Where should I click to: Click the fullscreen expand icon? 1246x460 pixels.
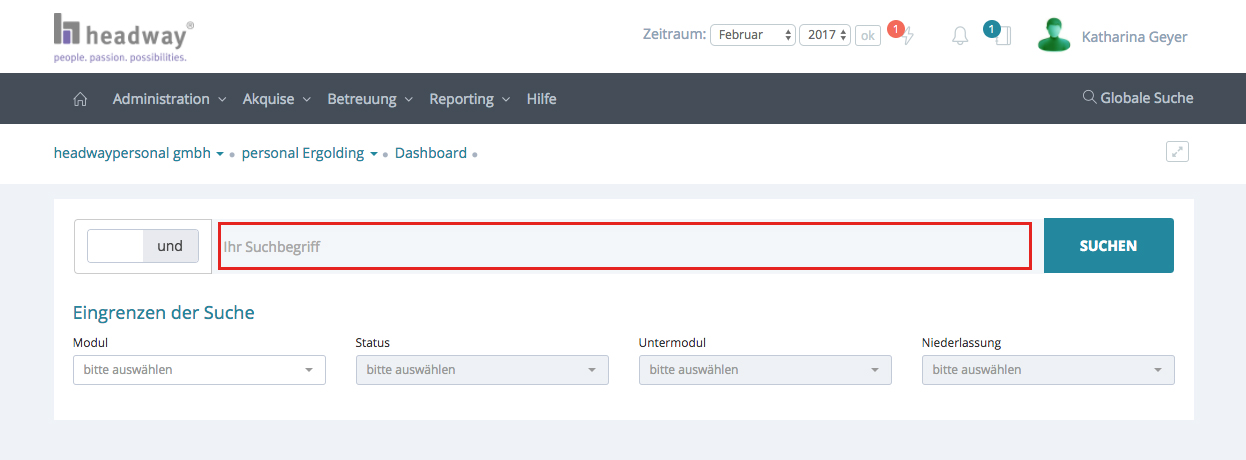pyautogui.click(x=1177, y=152)
